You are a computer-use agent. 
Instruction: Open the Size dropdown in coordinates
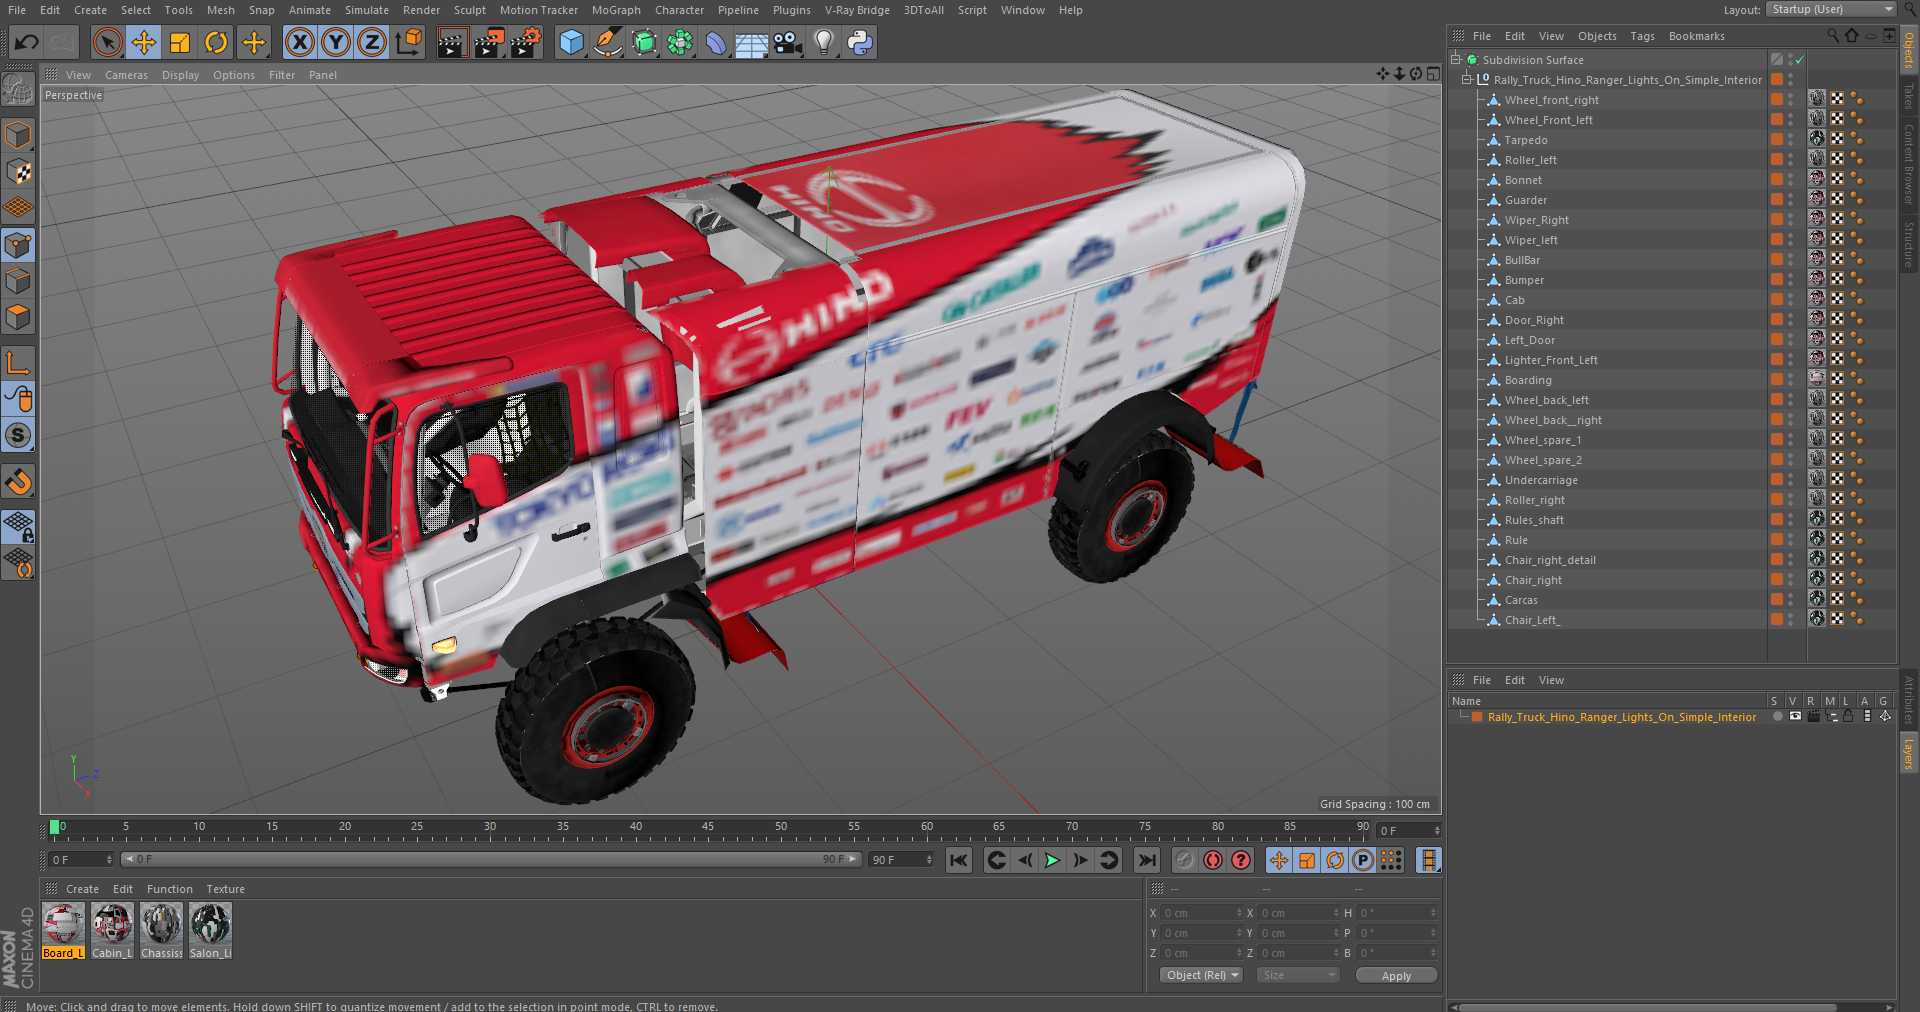click(1298, 975)
